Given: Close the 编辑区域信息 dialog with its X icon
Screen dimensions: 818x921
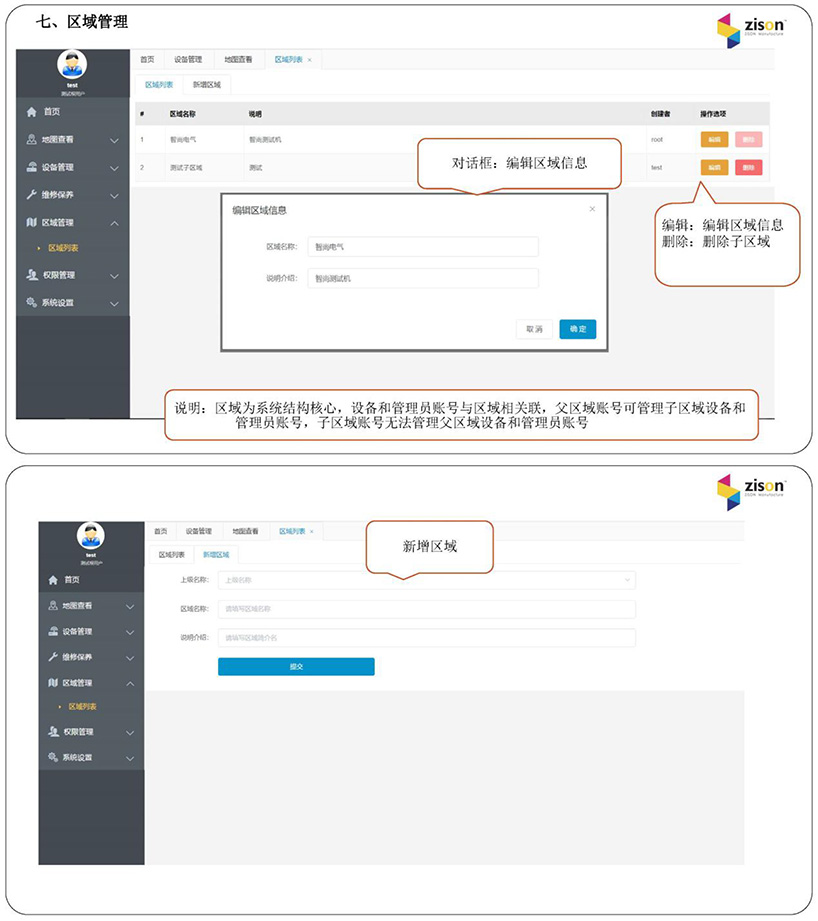Looking at the screenshot, I should click(592, 209).
